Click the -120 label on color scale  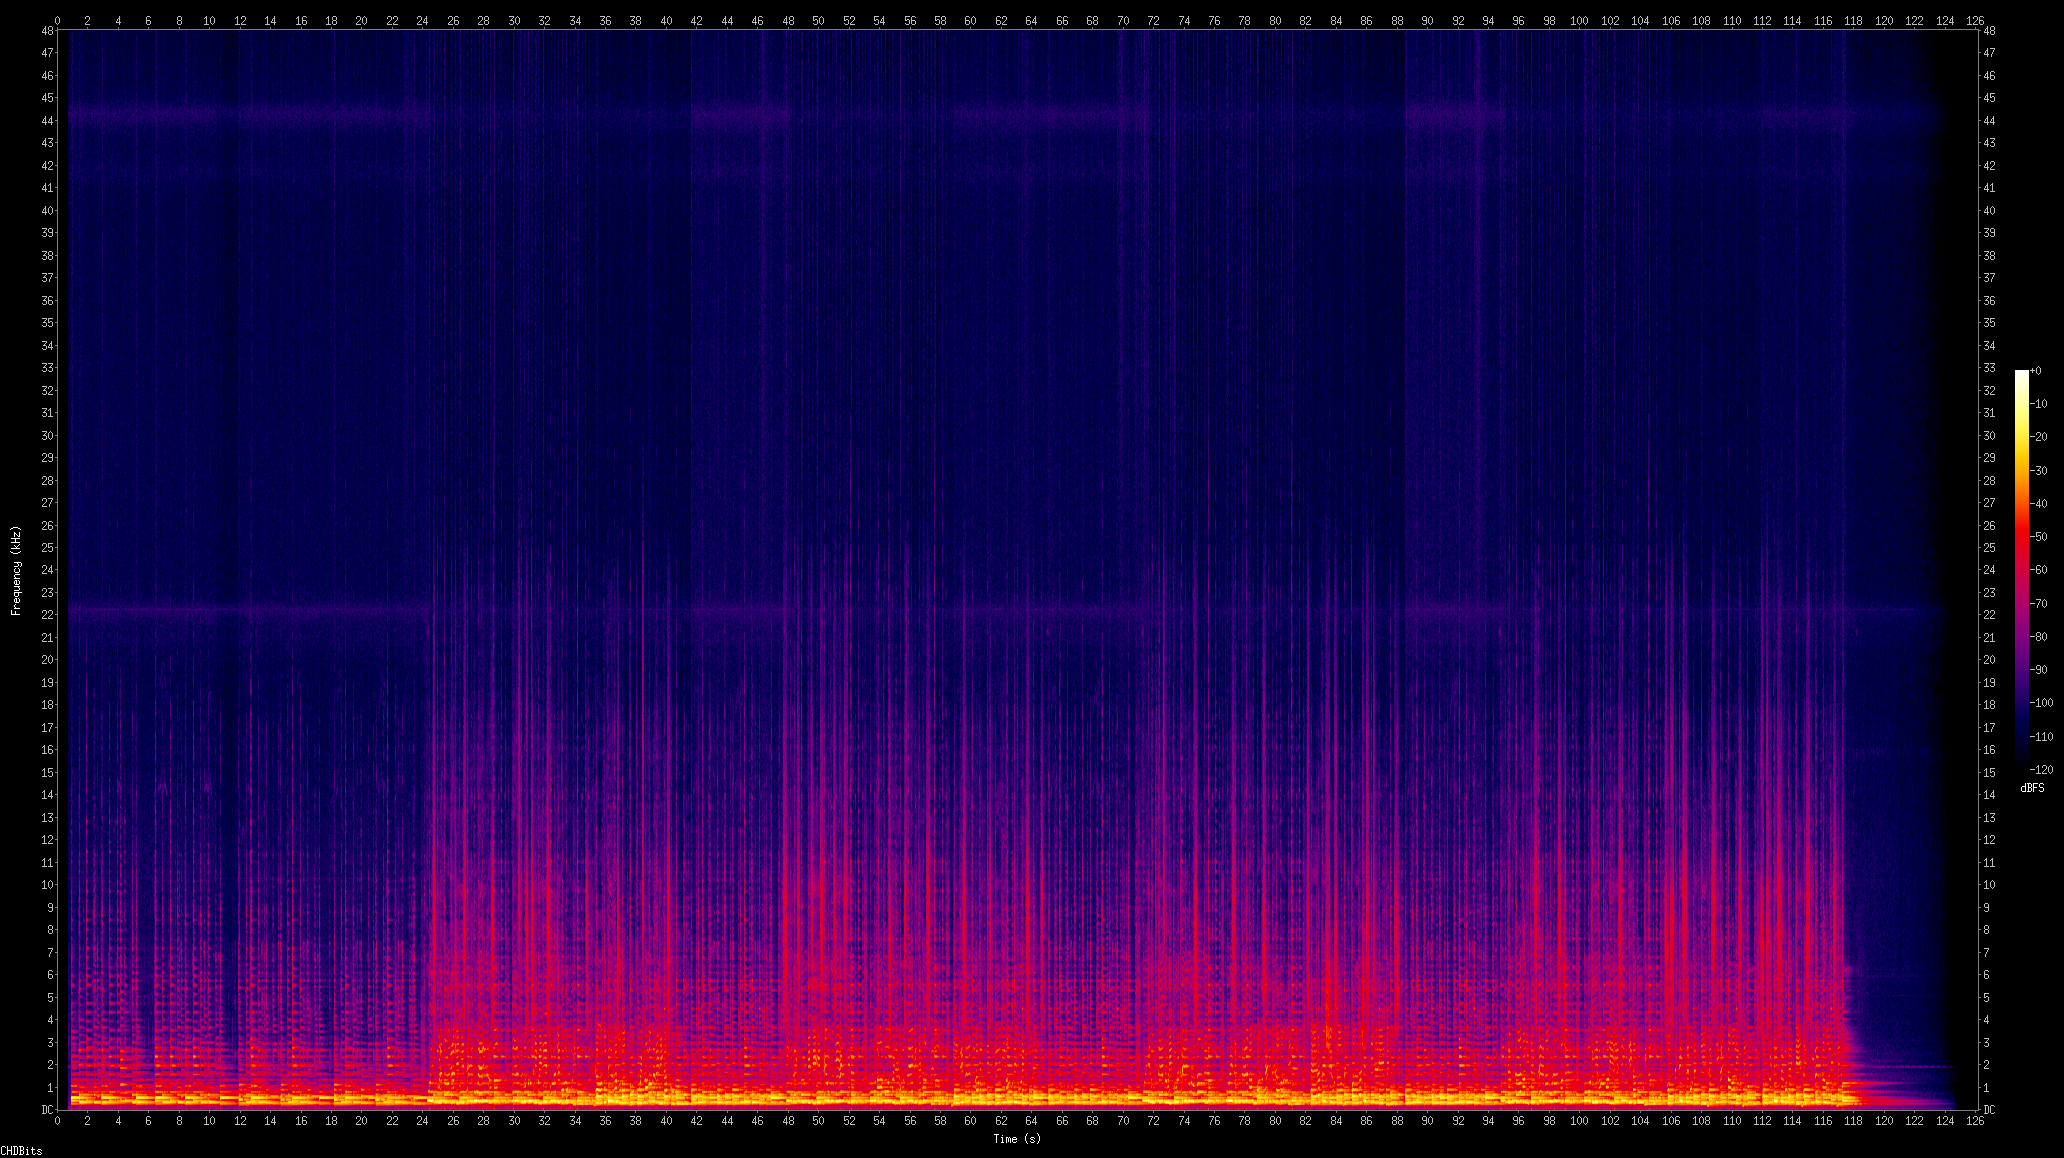(x=2041, y=769)
